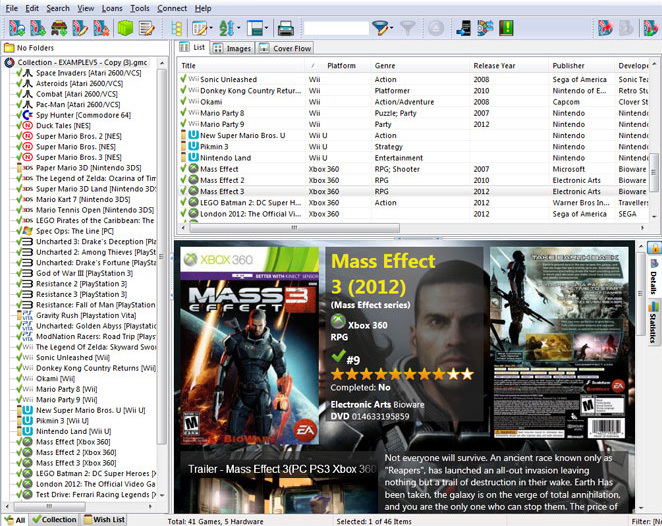Click the gray clear filter funnel icon
Image resolution: width=662 pixels, height=526 pixels.
[x=408, y=28]
